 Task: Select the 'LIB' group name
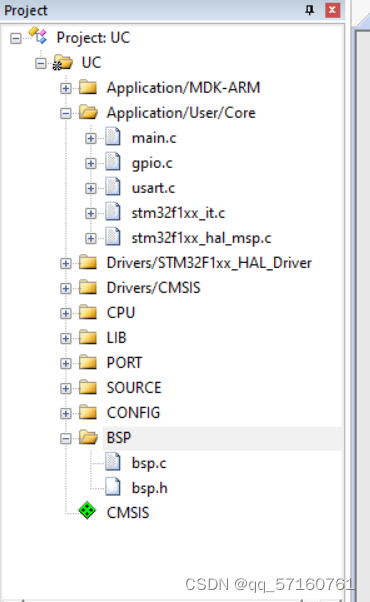point(117,338)
